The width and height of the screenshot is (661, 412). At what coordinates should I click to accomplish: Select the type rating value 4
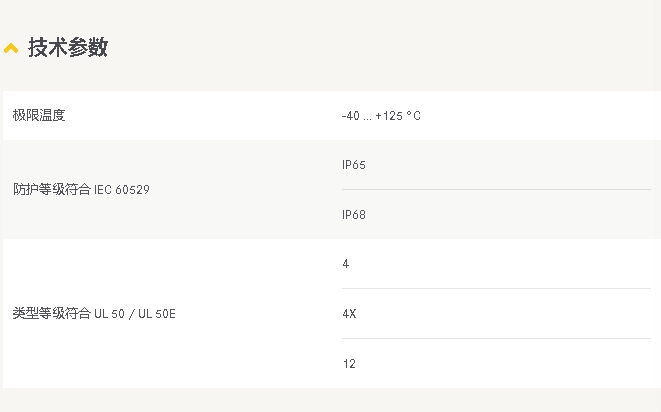coord(346,264)
